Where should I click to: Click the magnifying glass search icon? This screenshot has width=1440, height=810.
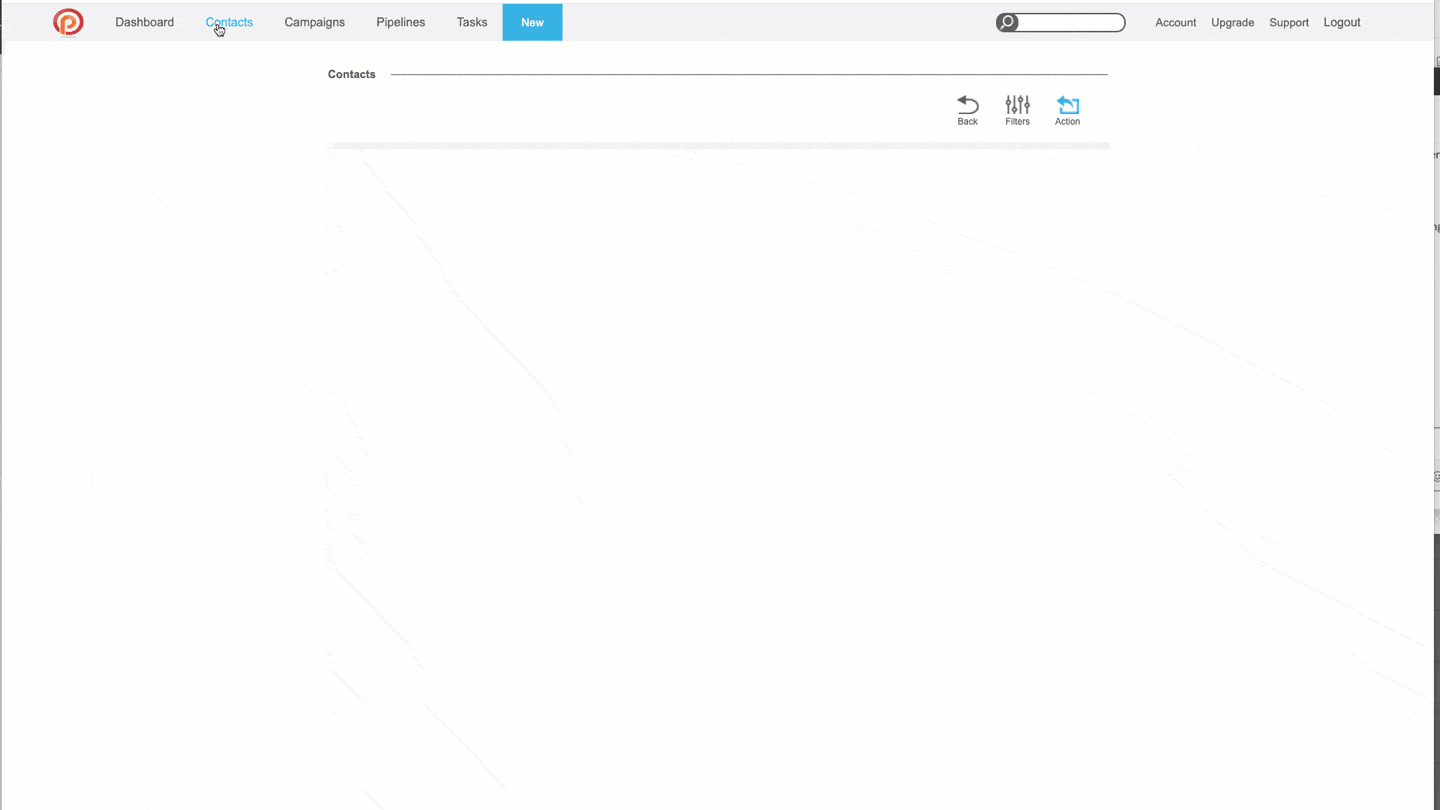pos(1007,23)
